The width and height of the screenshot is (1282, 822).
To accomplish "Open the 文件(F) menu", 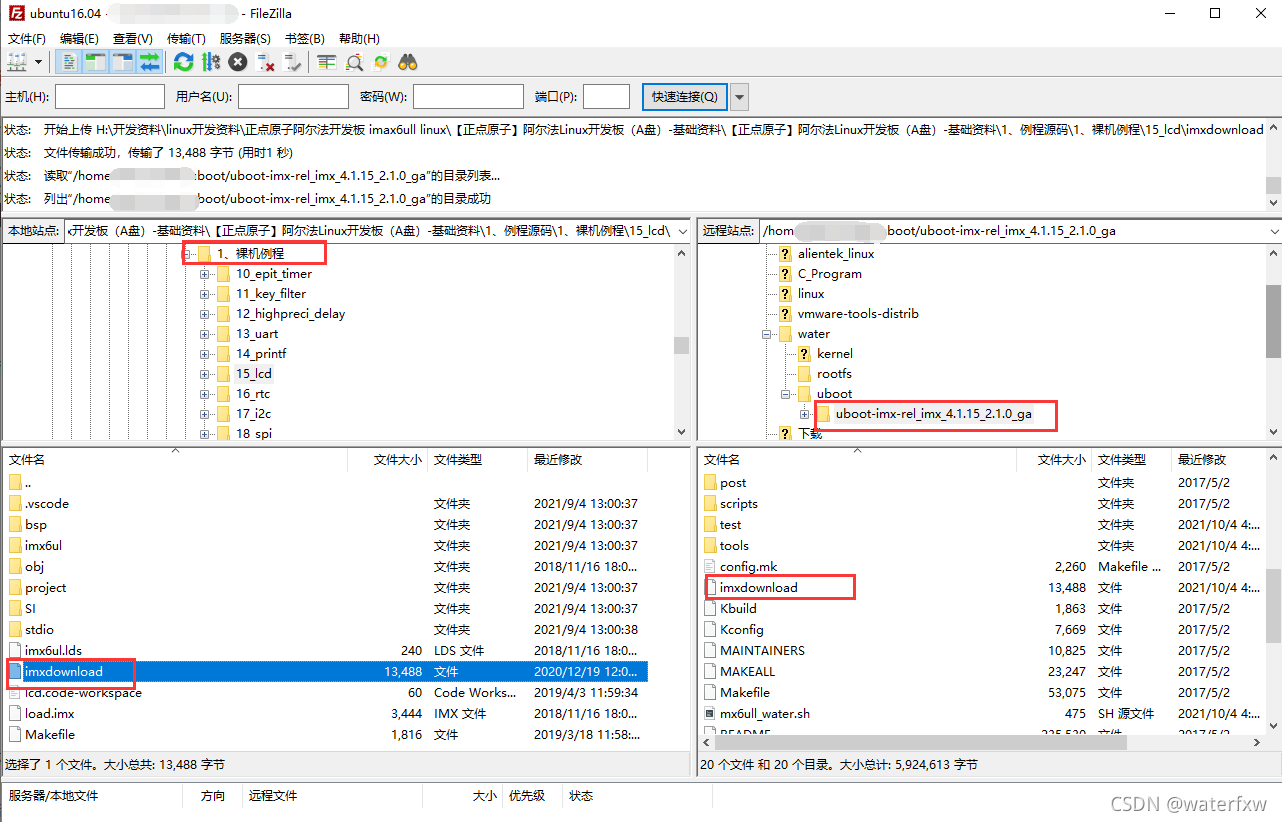I will tap(27, 38).
